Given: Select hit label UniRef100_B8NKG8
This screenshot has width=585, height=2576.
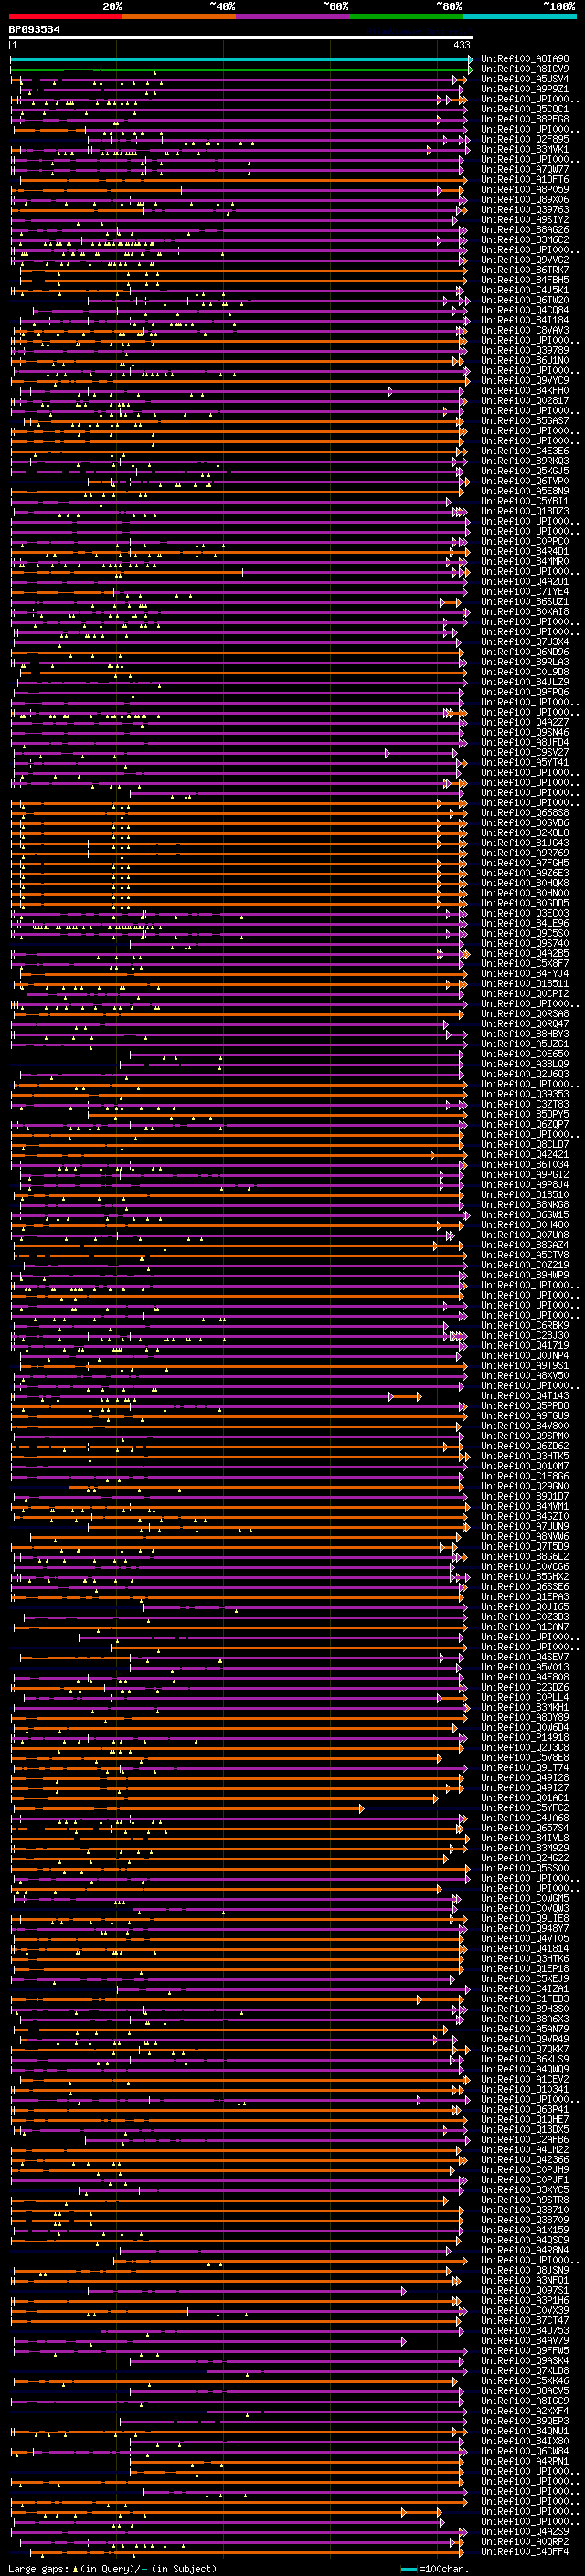Looking at the screenshot, I should point(525,1205).
